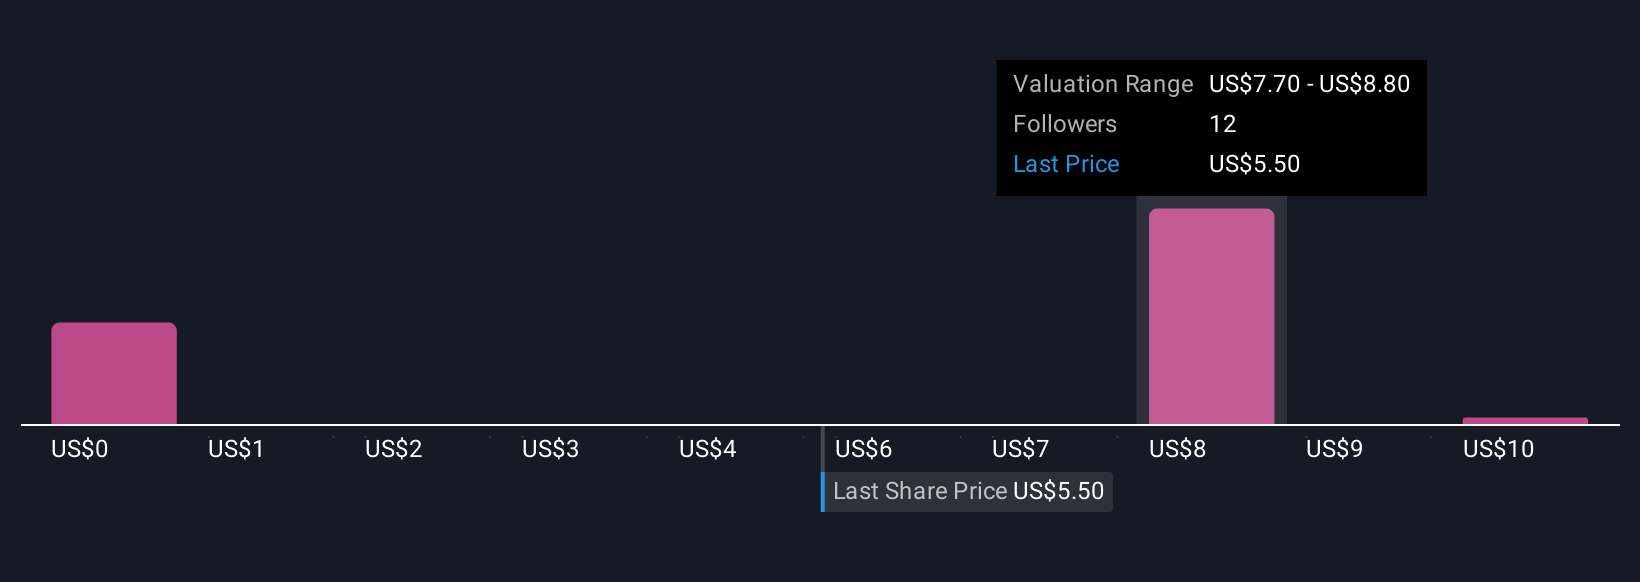Select the pink bar at US$0
The width and height of the screenshot is (1640, 582).
coord(114,373)
